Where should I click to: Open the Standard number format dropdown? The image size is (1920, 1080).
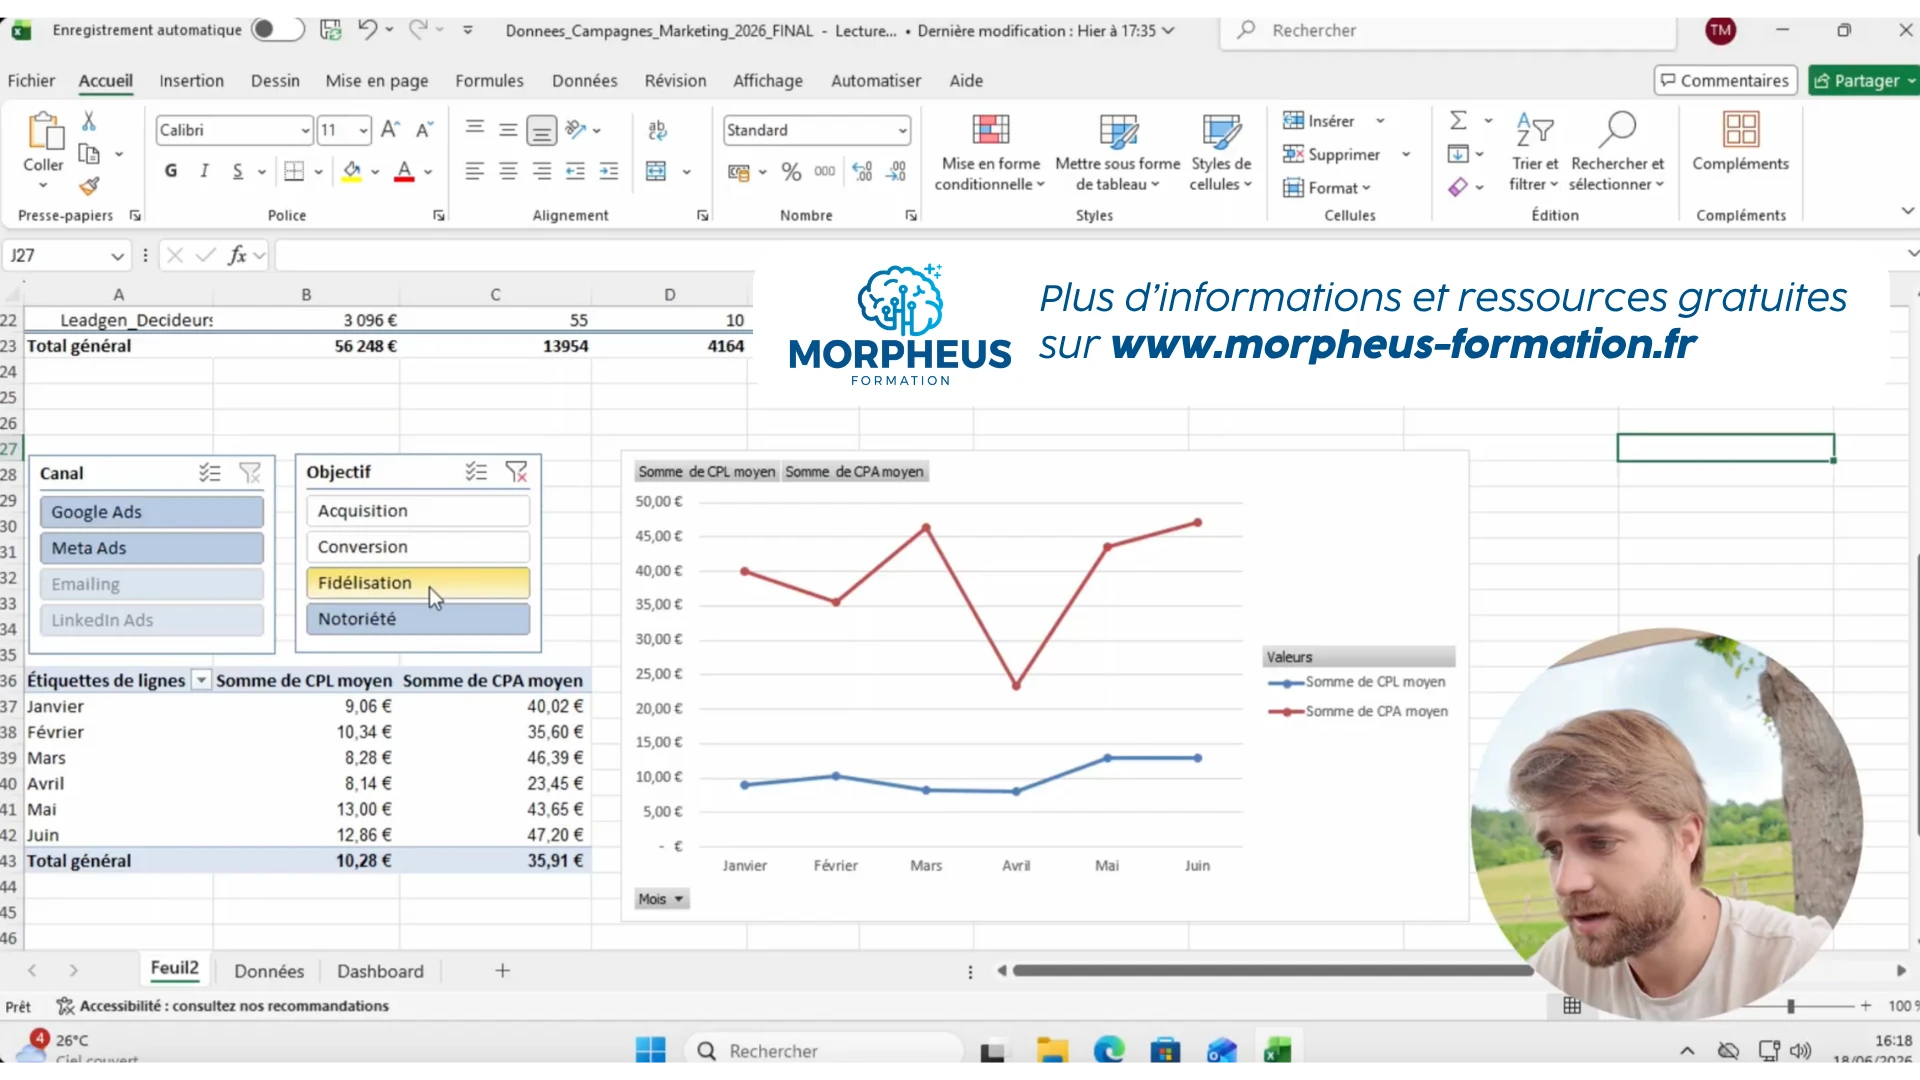(902, 130)
